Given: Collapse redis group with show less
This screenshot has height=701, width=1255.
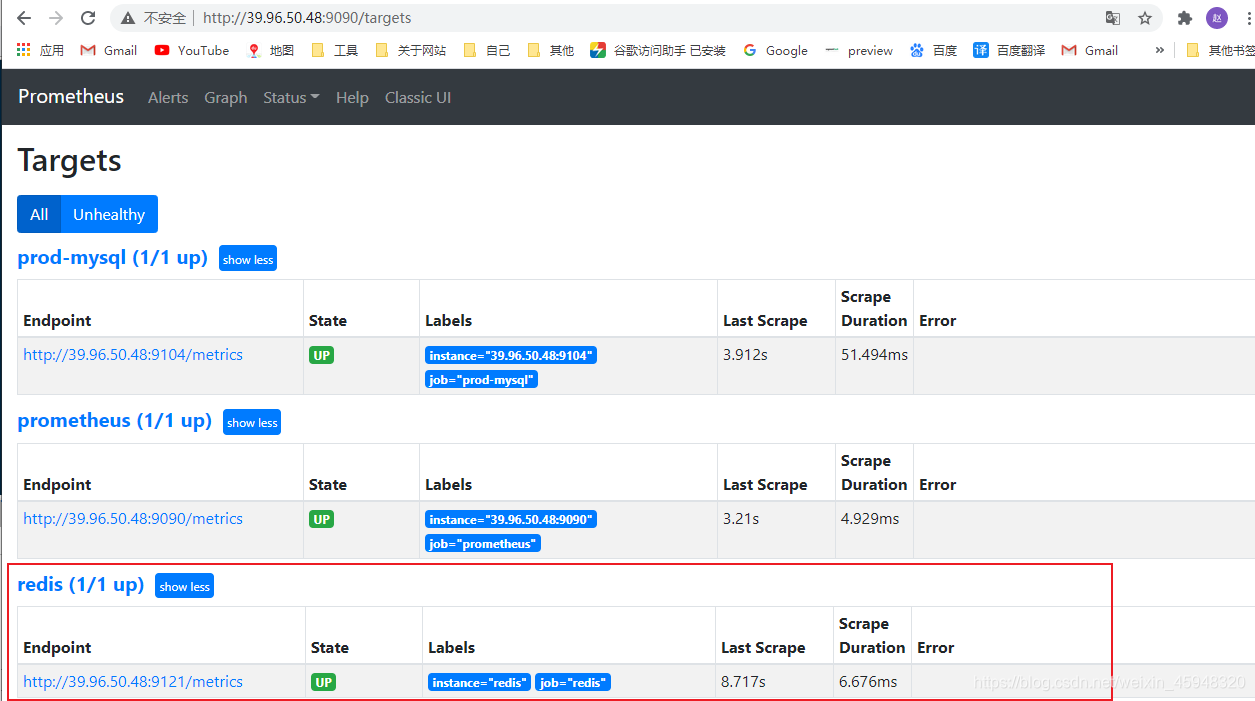Looking at the screenshot, I should pyautogui.click(x=184, y=586).
